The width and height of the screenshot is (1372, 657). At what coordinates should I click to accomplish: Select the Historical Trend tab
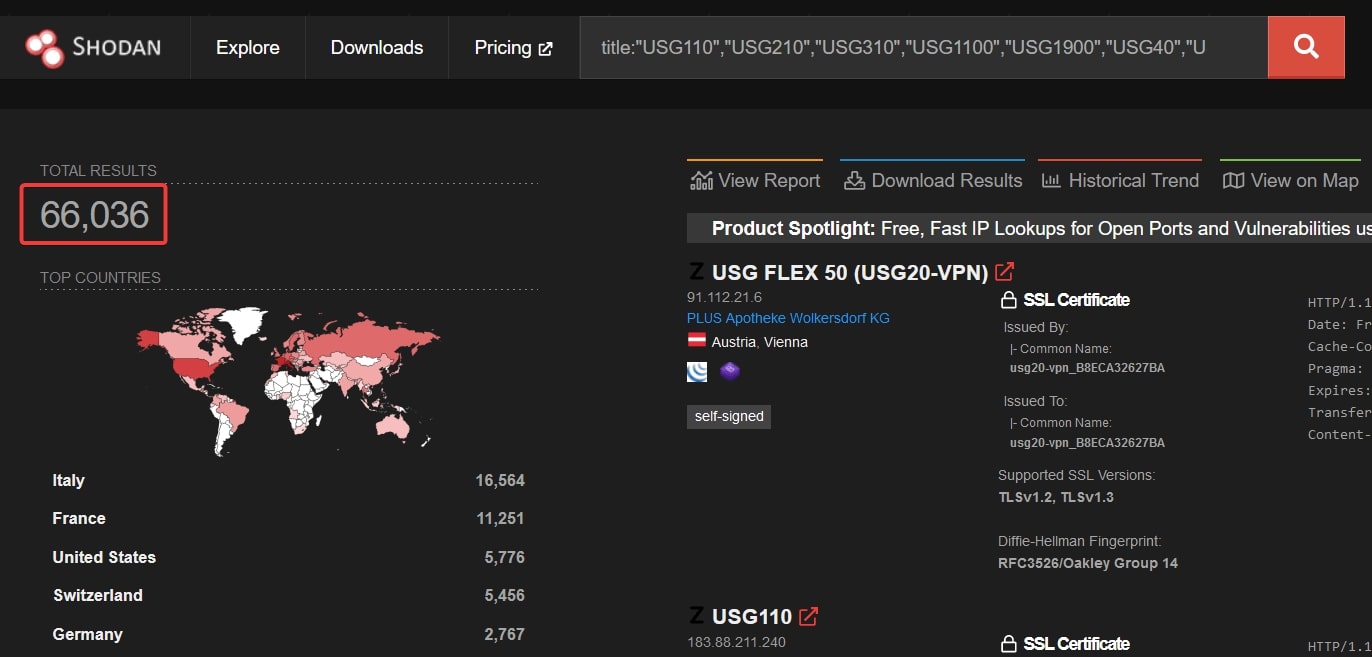[x=1120, y=181]
